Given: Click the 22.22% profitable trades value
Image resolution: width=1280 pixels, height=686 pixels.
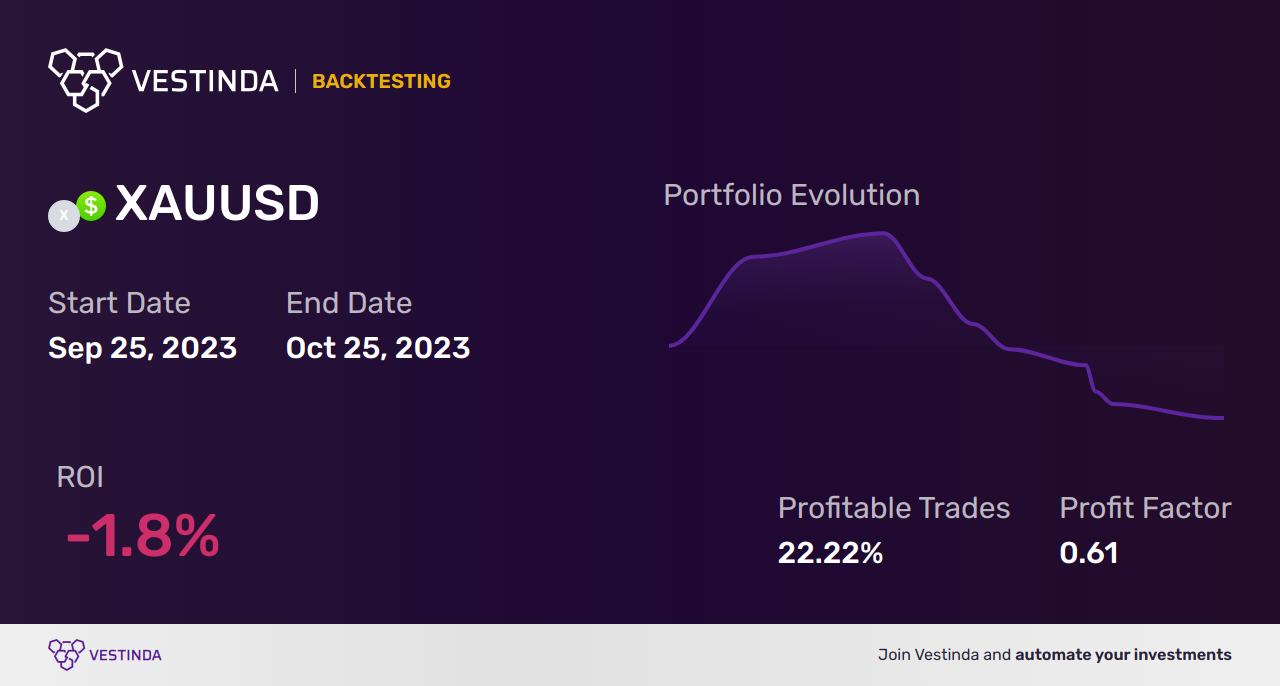Looking at the screenshot, I should pos(830,553).
